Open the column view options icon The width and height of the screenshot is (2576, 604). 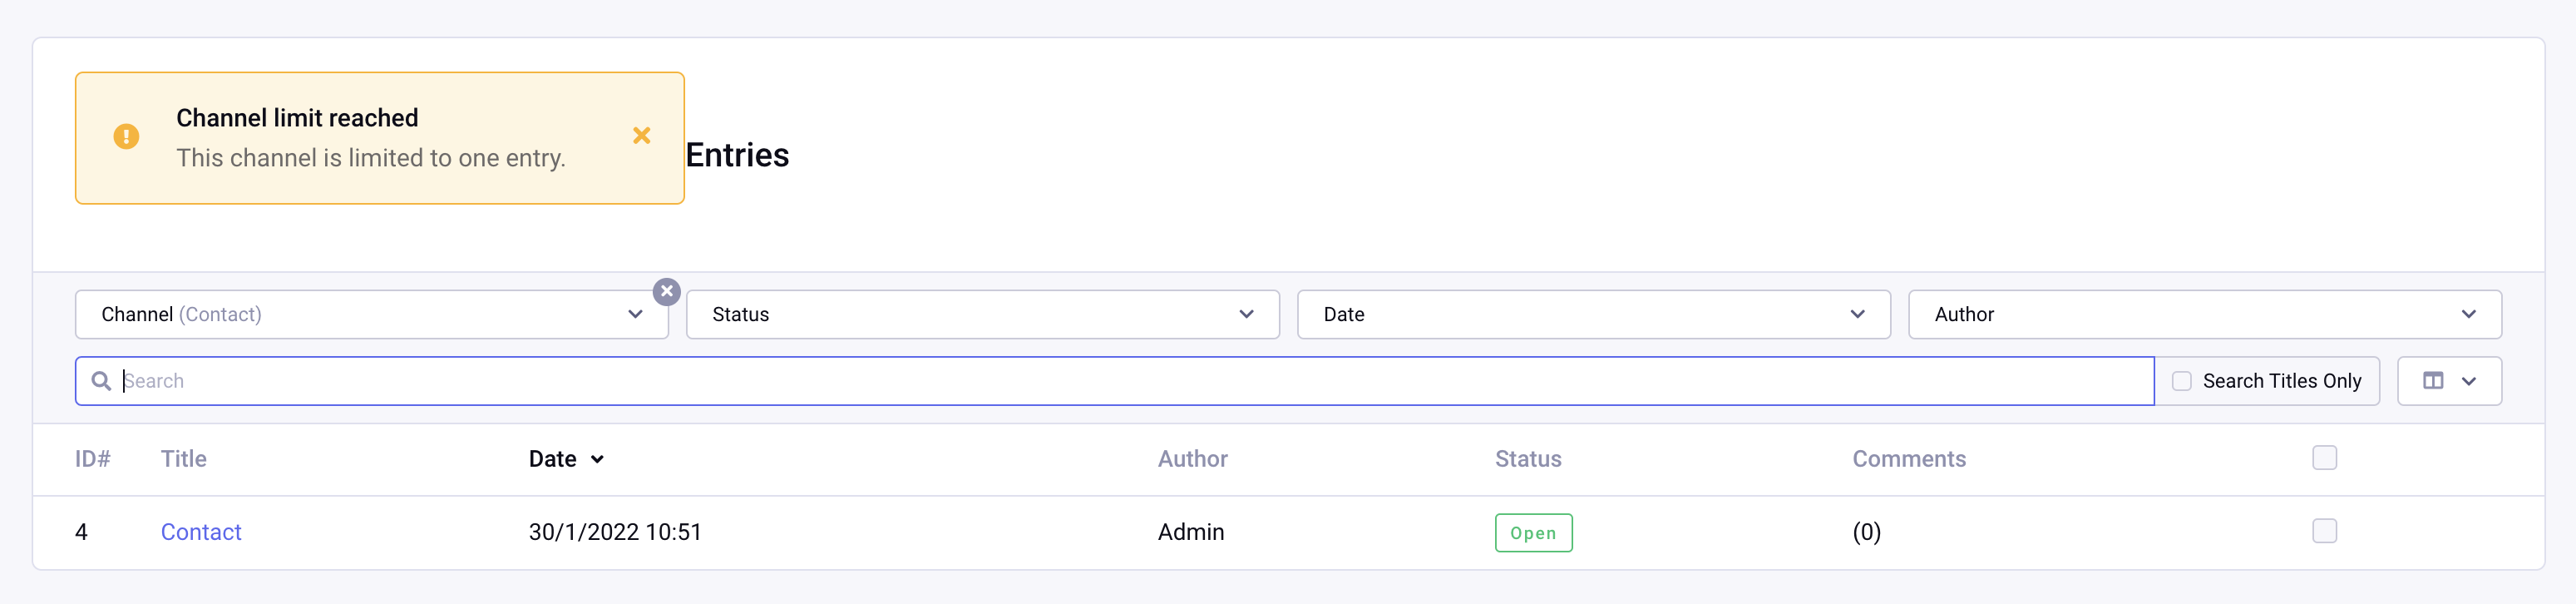click(x=2432, y=381)
